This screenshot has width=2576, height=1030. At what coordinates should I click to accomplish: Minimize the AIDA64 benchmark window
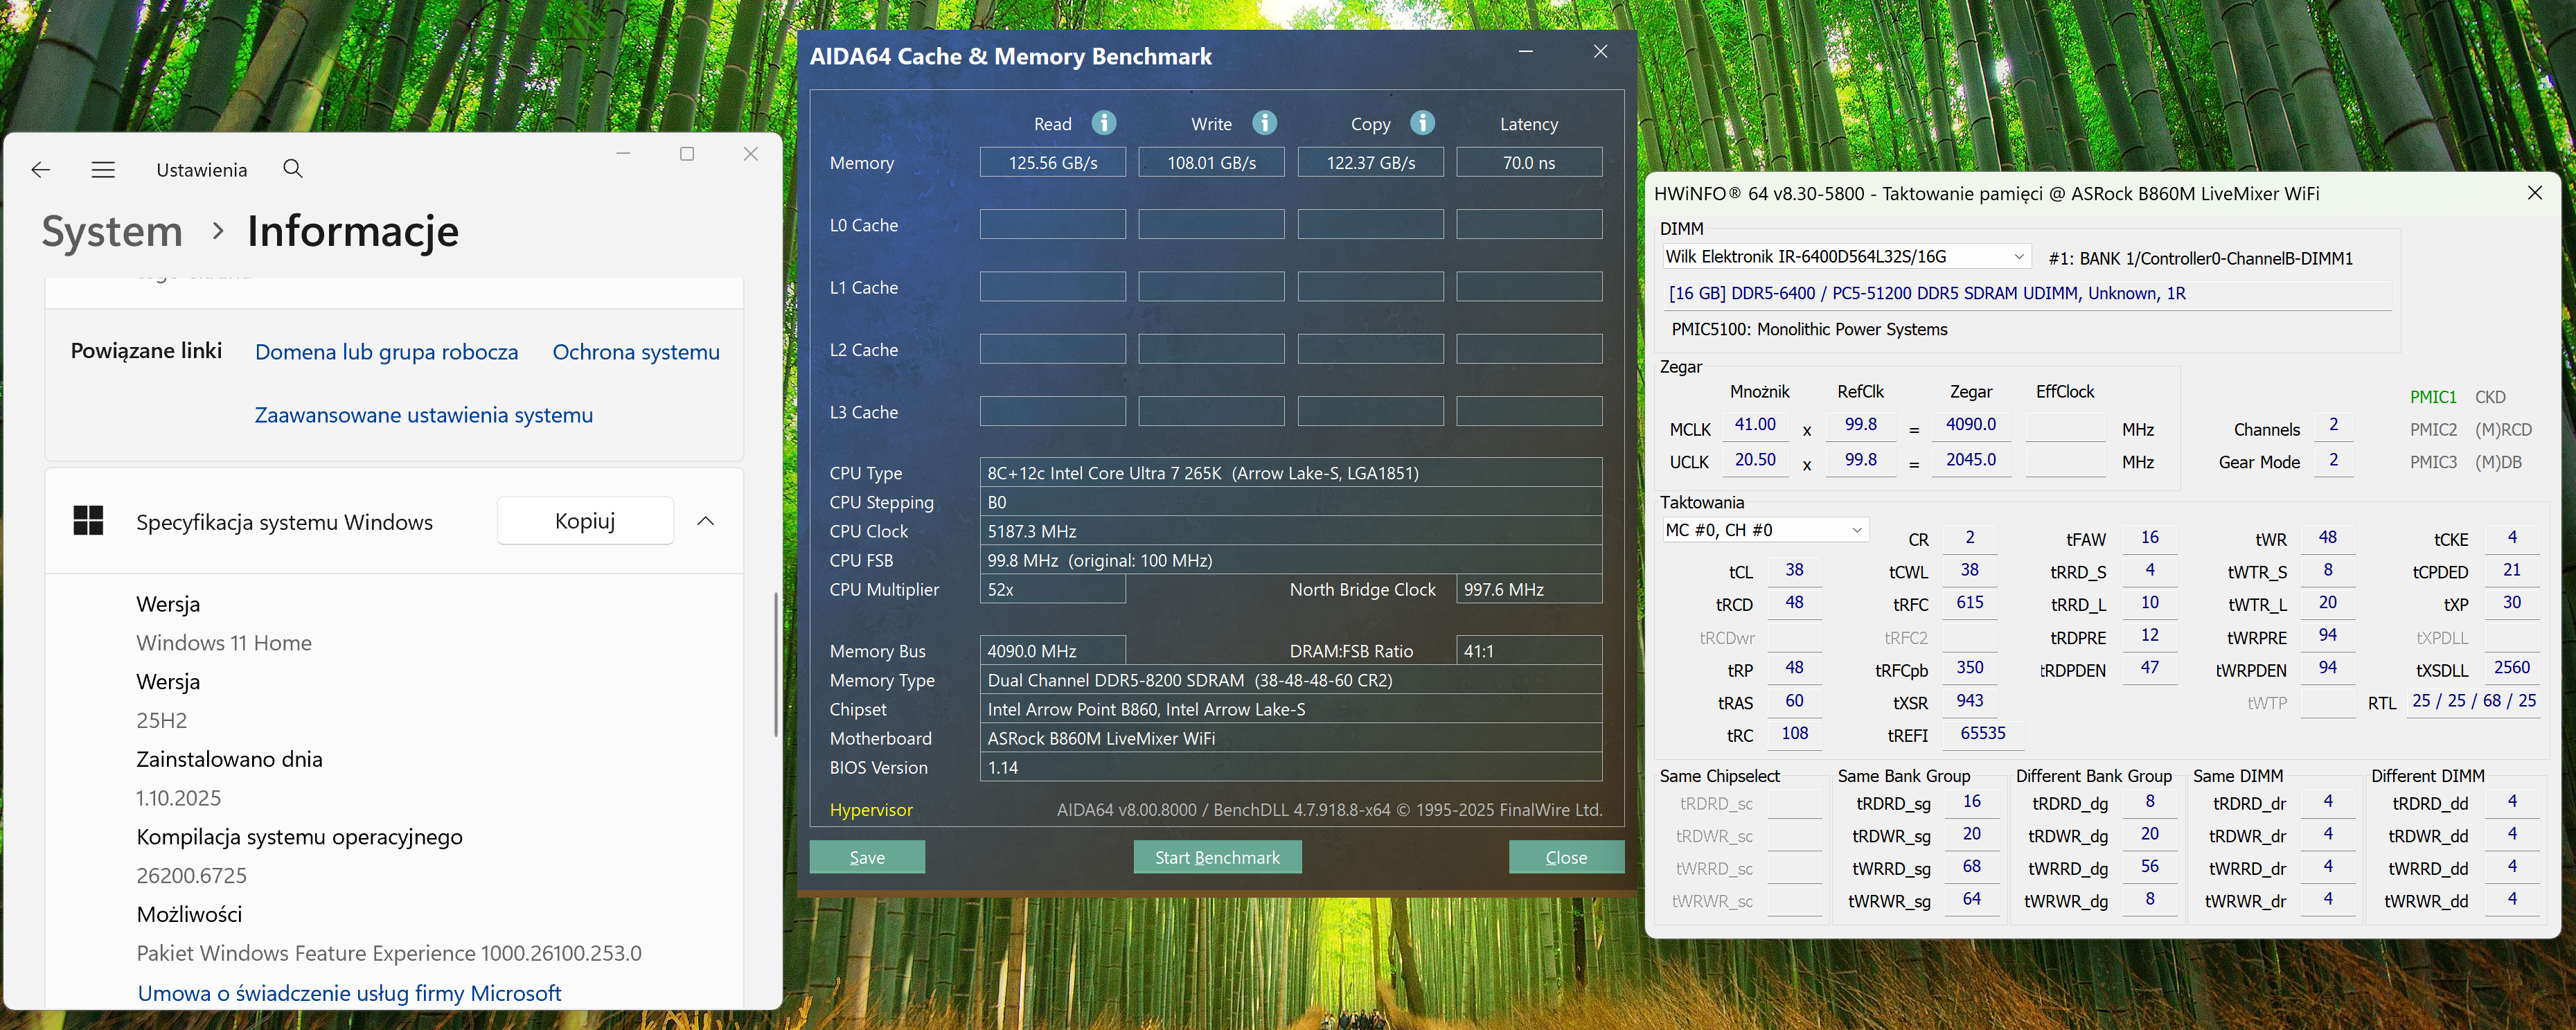[1525, 52]
